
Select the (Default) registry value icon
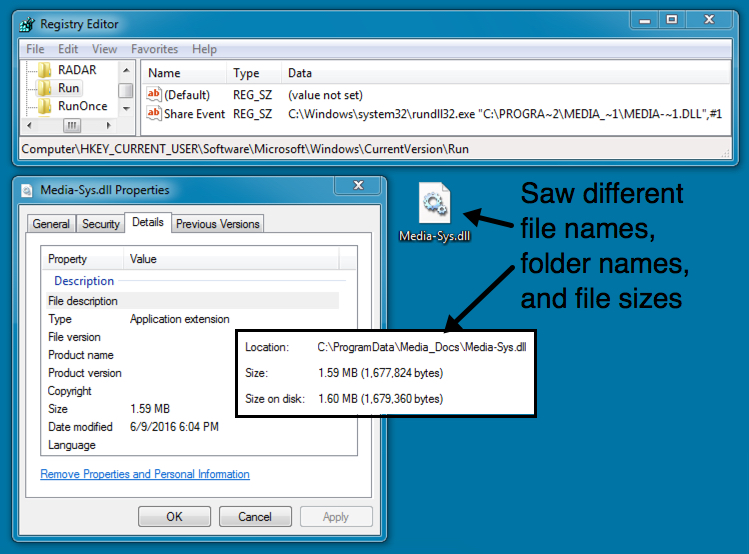[x=154, y=94]
